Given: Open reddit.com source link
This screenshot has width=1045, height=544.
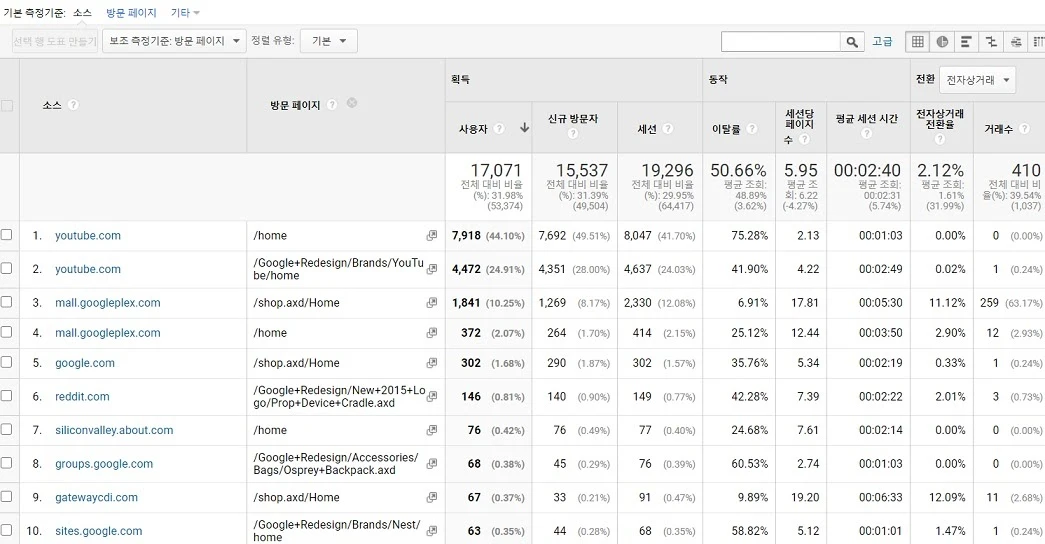Looking at the screenshot, I should click(x=82, y=397).
